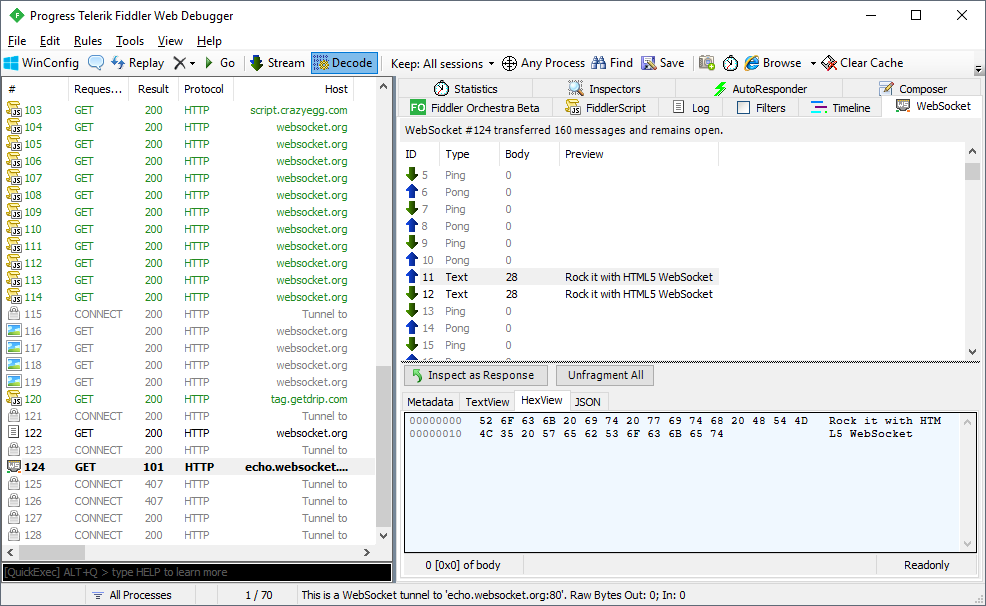Open the WinConfig tool
Screen dimensions: 986x606
pyautogui.click(x=40, y=62)
